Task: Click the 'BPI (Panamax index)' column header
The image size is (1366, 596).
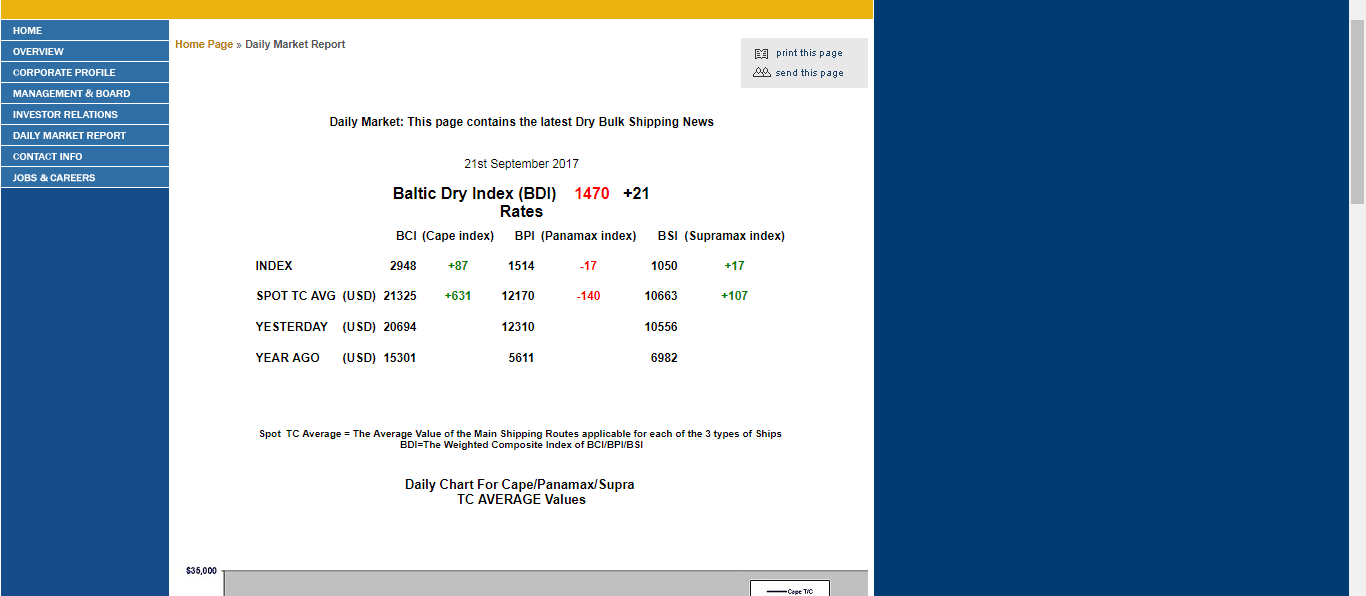Action: (576, 236)
